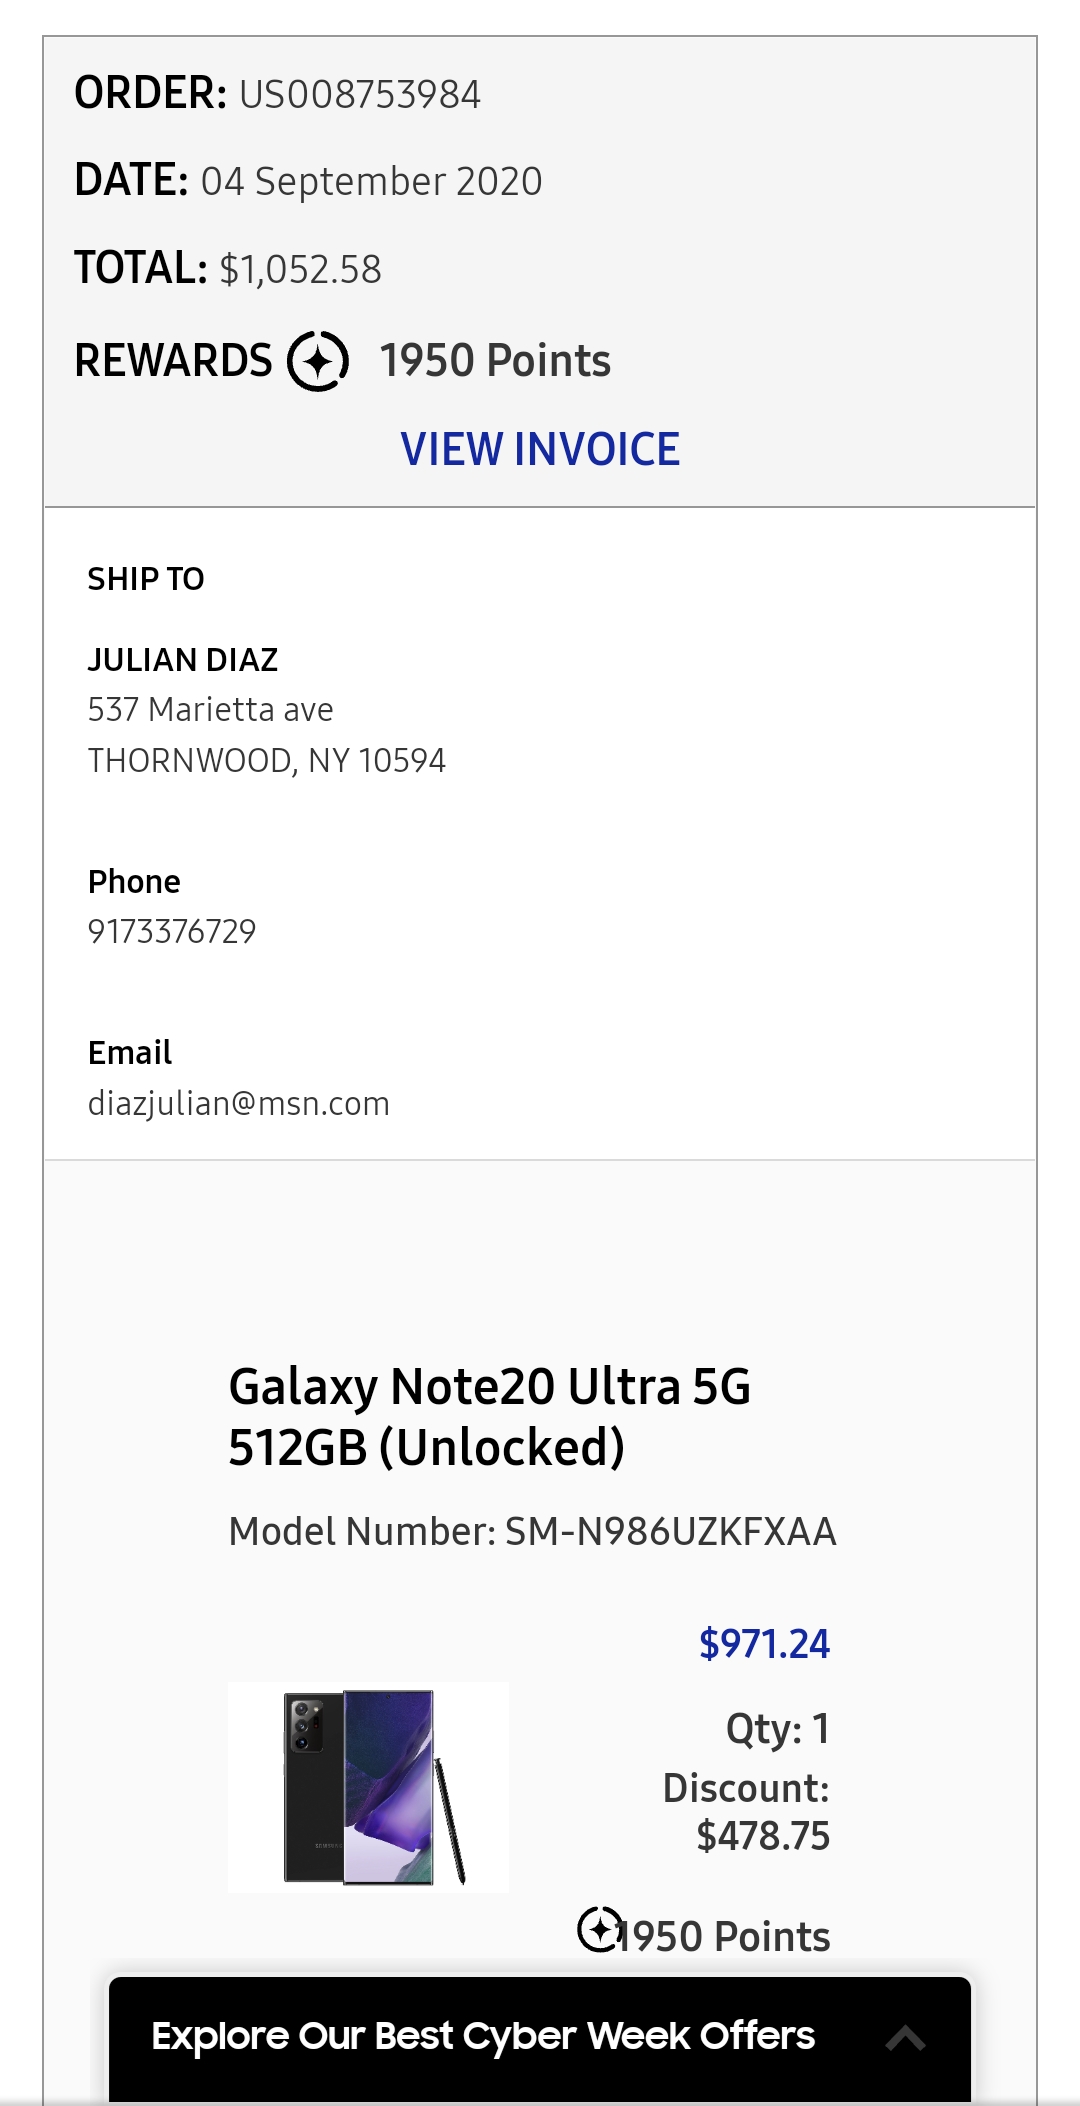Tap the 1950 Points rewards text in header
This screenshot has height=2106, width=1080.
[495, 361]
